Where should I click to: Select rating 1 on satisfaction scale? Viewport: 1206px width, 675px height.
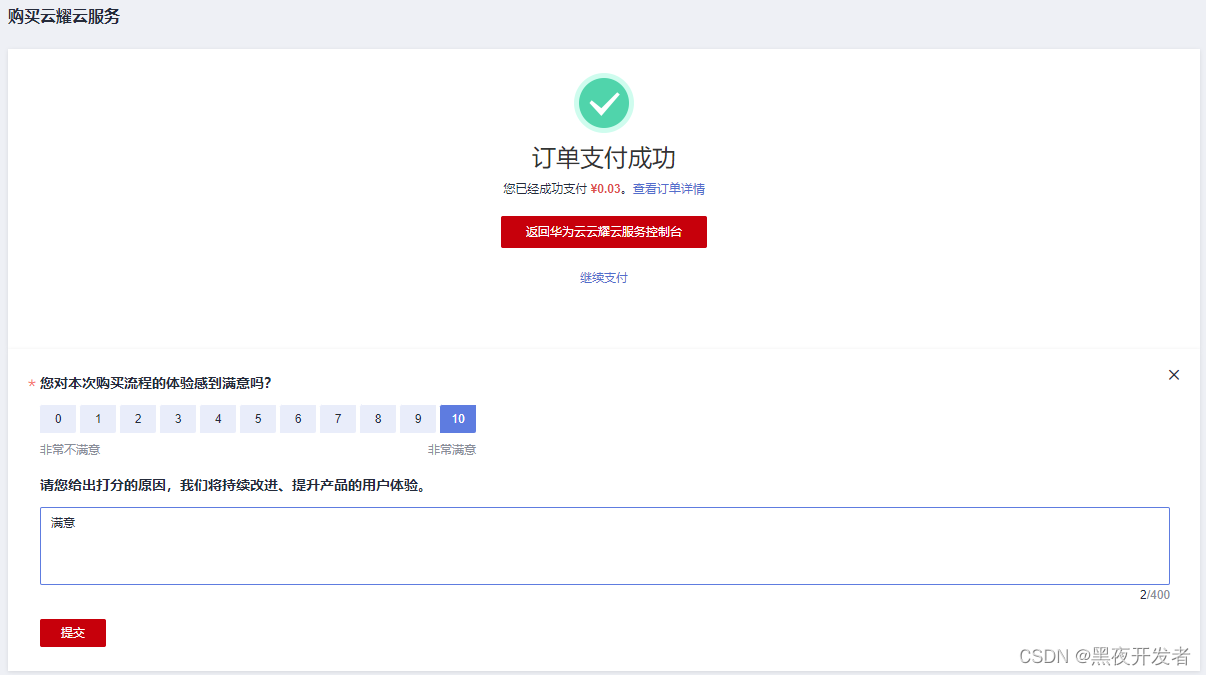(x=98, y=419)
